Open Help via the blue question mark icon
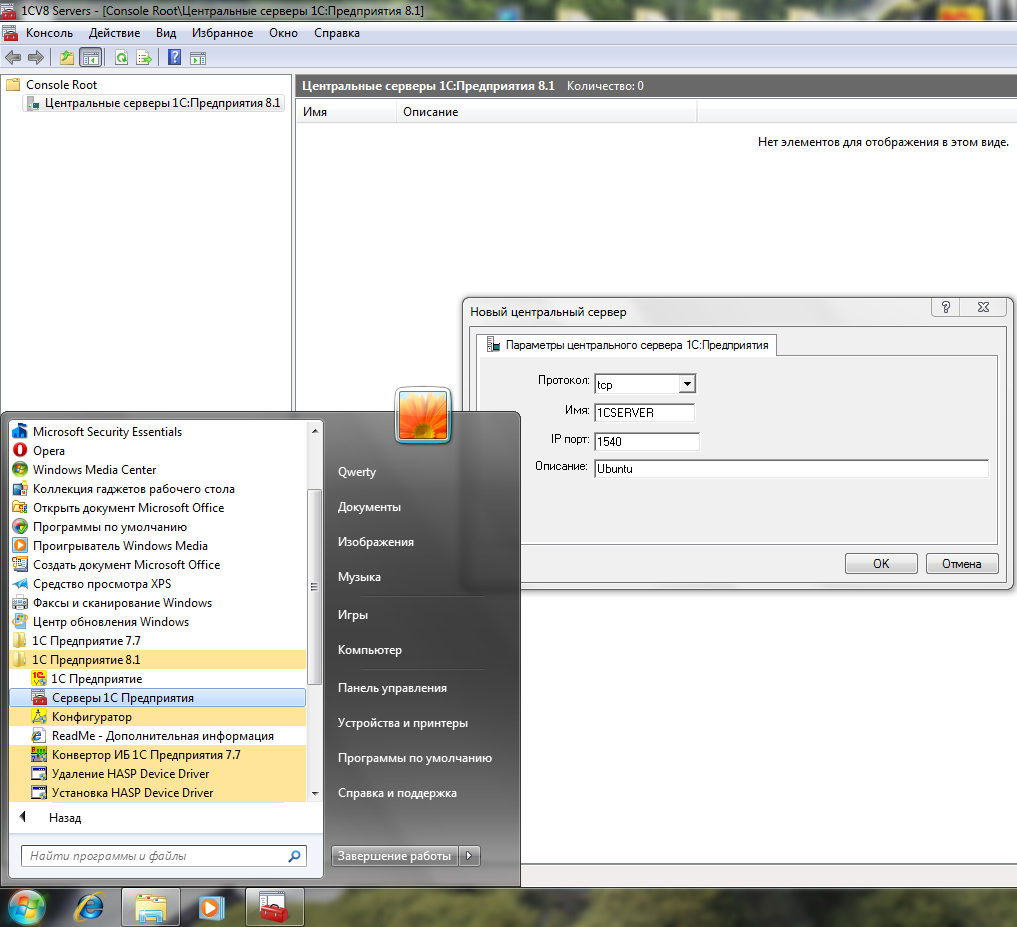This screenshot has height=927, width=1017. tap(175, 57)
